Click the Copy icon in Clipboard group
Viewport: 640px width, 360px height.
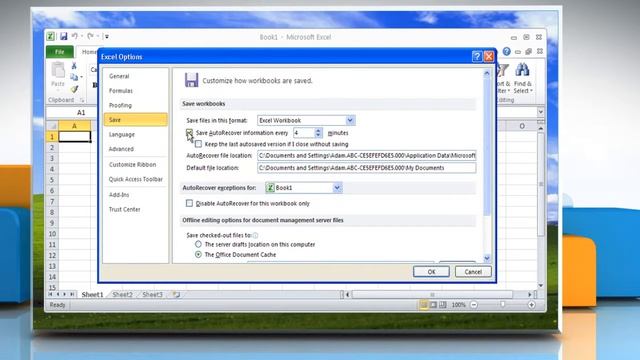pos(74,77)
